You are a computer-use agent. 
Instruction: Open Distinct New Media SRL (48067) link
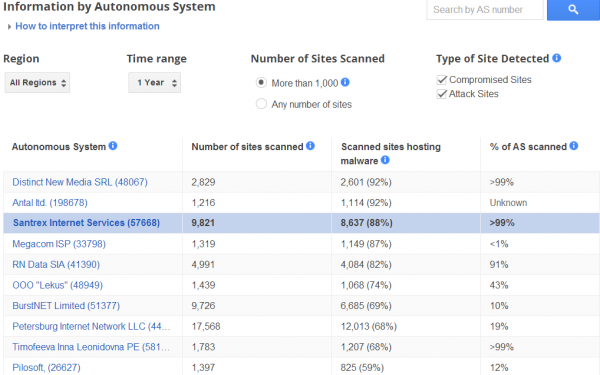pyautogui.click(x=80, y=182)
